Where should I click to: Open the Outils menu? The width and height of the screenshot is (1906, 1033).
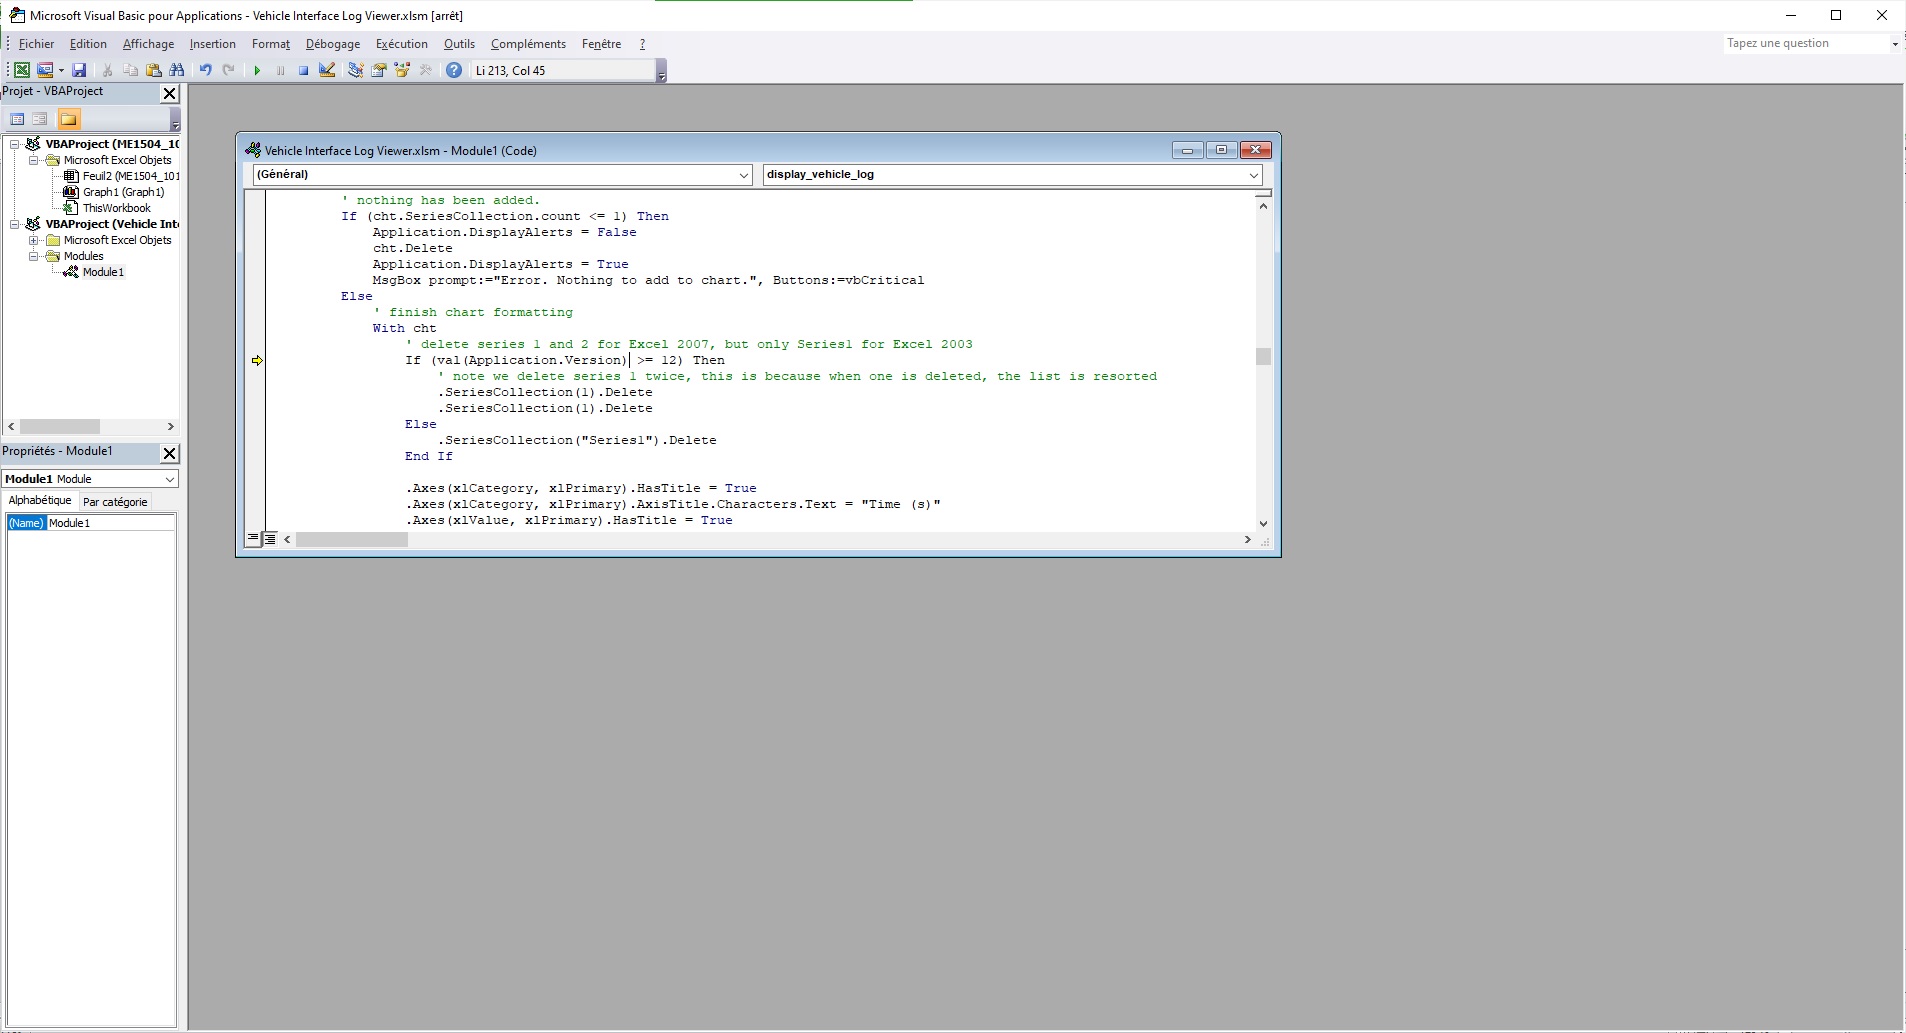click(460, 44)
